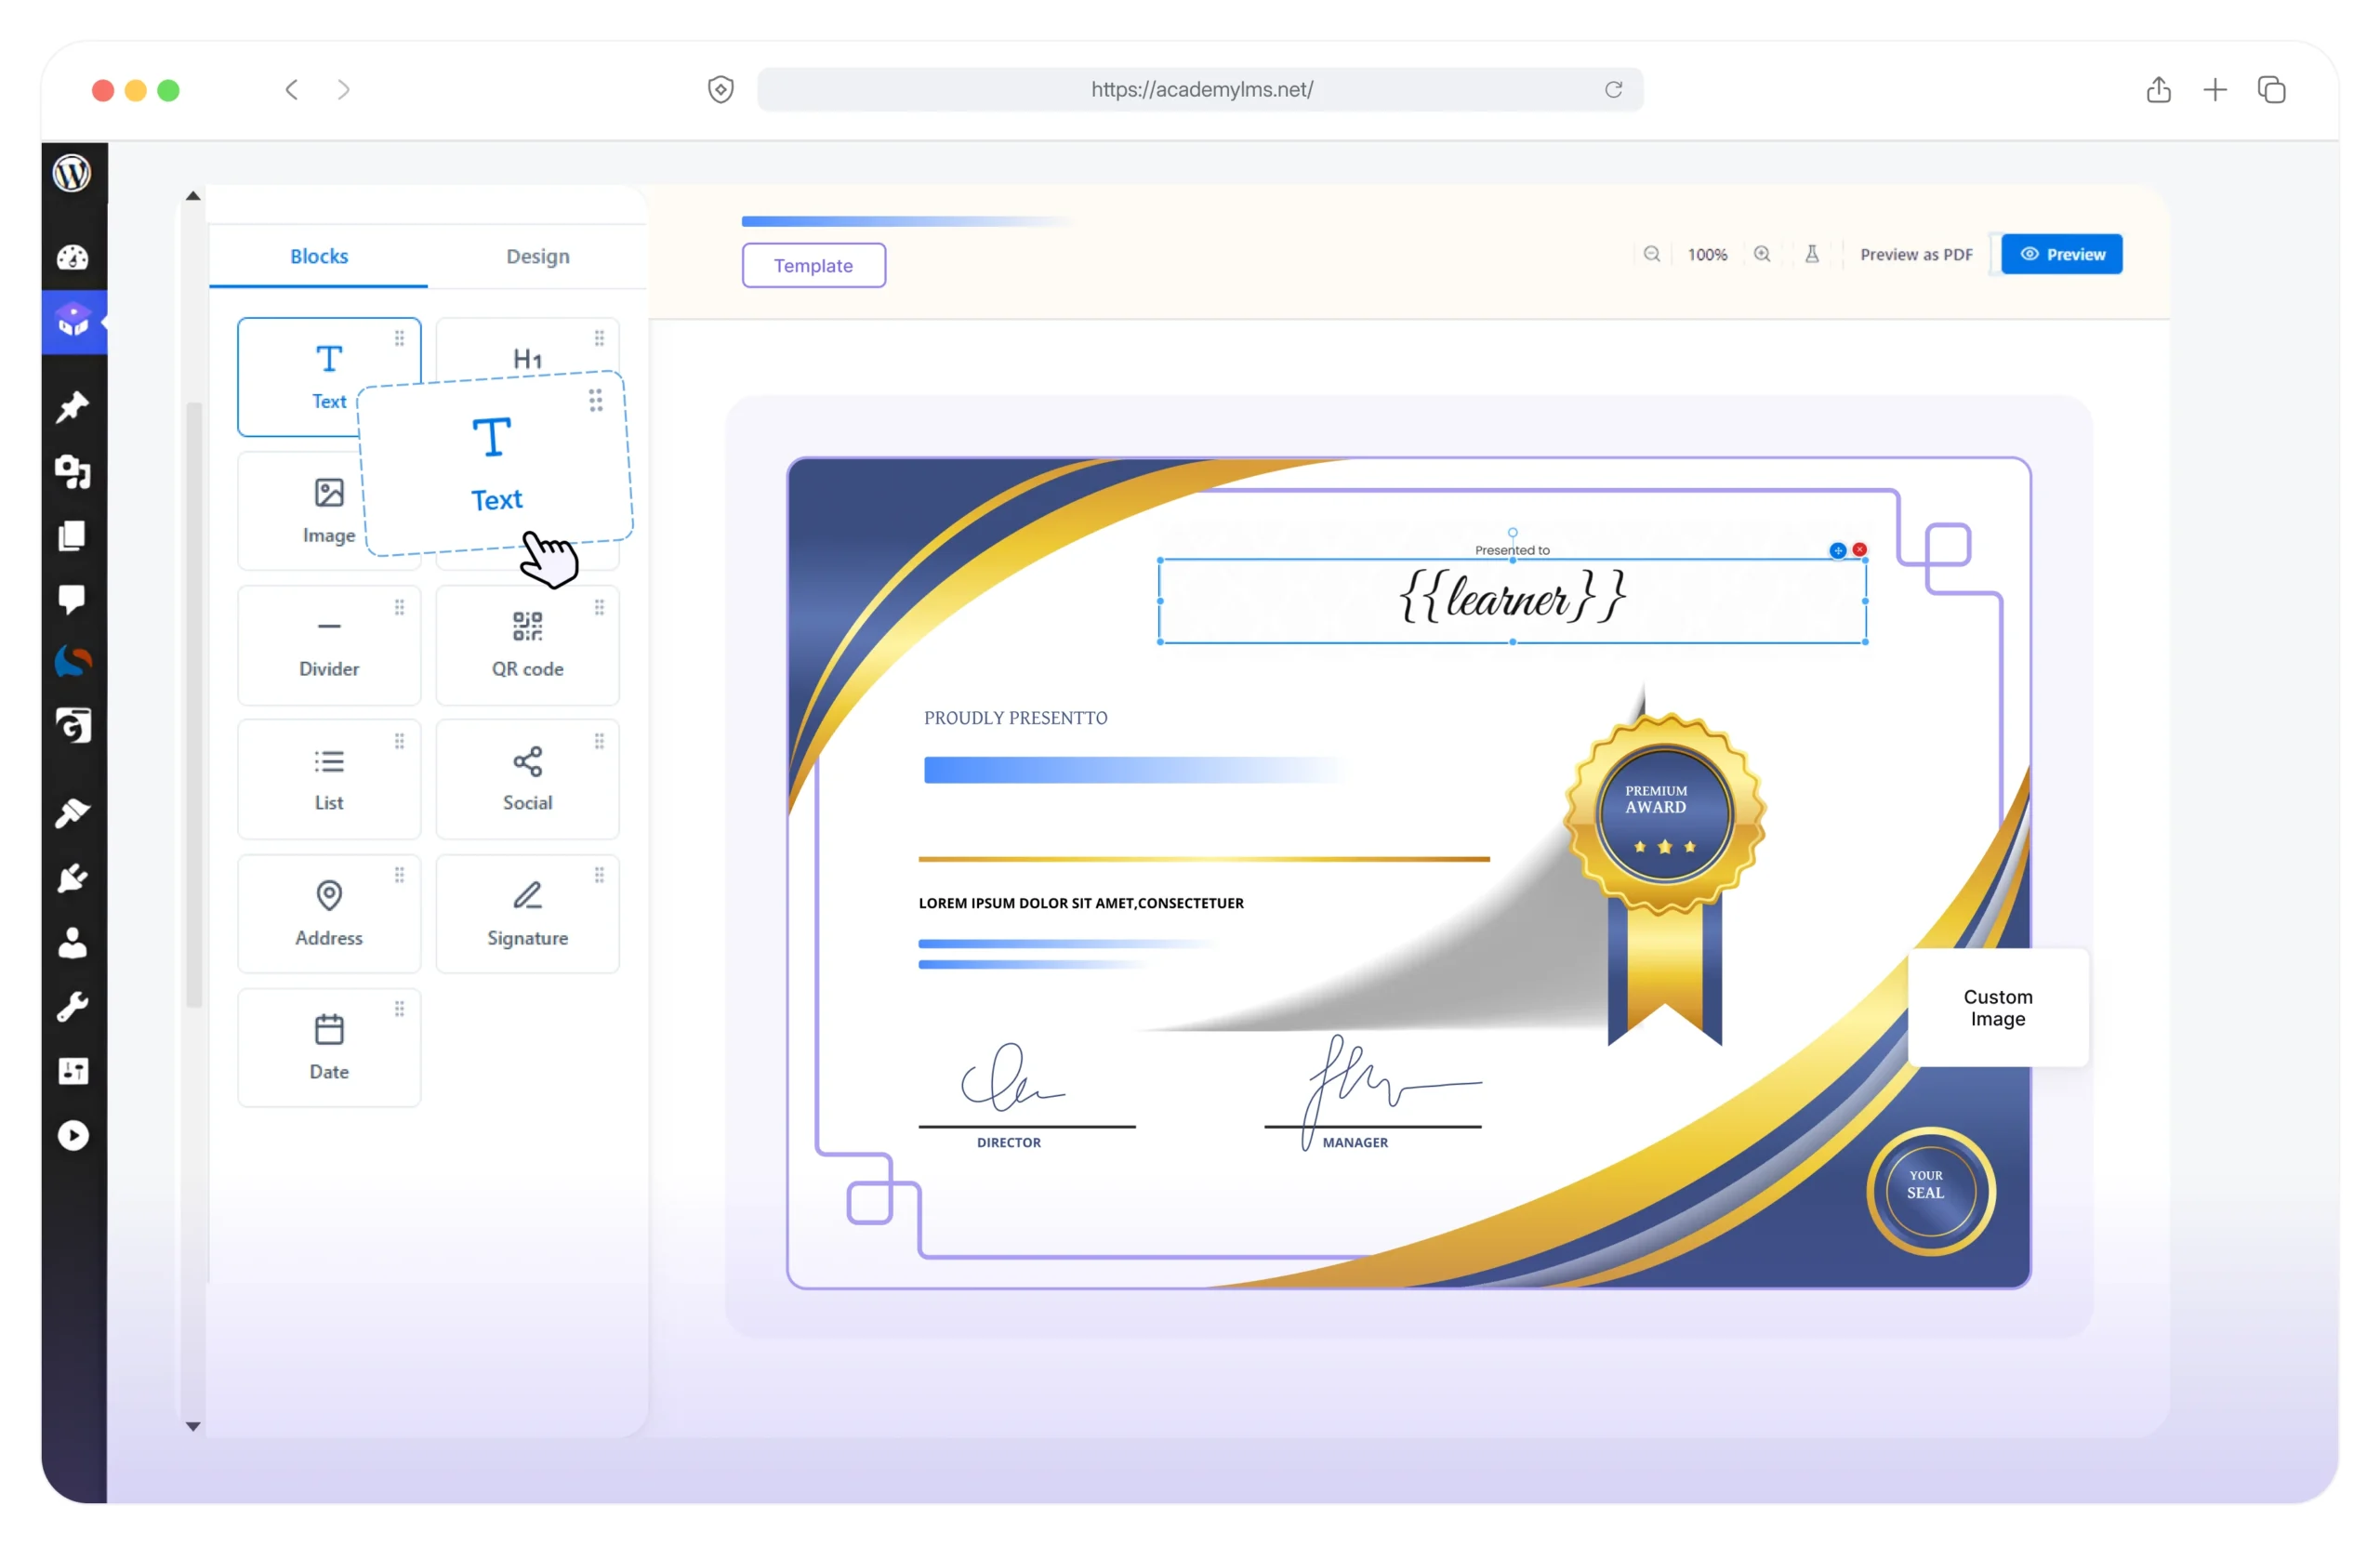Click the PROUDLY PRESENTTO text
This screenshot has width=2380, height=1545.
click(1015, 717)
